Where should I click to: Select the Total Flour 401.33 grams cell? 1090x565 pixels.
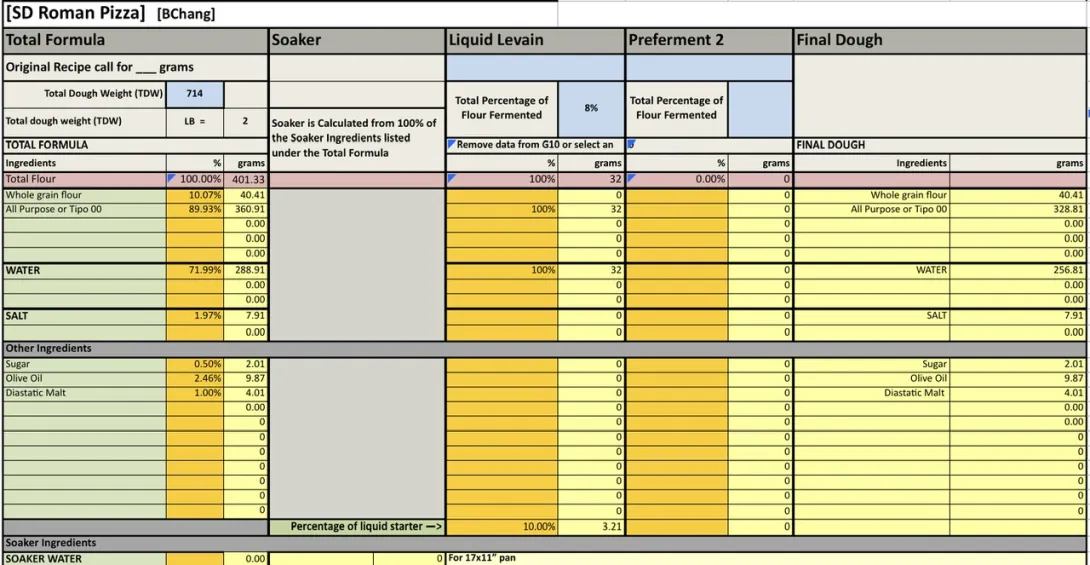coord(246,179)
